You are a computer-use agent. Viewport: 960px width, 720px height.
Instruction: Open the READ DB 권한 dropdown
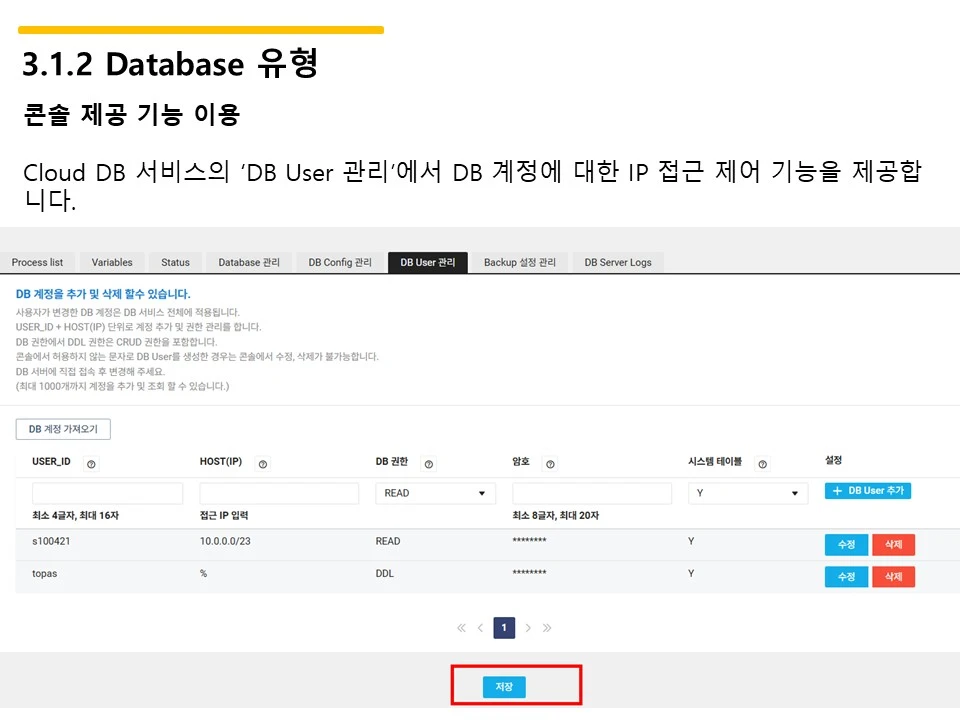point(435,493)
